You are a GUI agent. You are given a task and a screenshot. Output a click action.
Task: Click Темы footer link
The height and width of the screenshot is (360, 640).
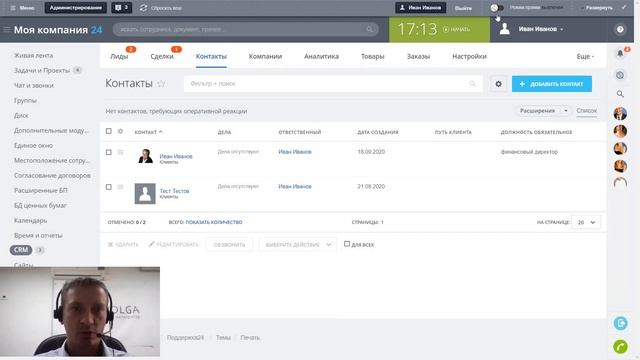223,338
